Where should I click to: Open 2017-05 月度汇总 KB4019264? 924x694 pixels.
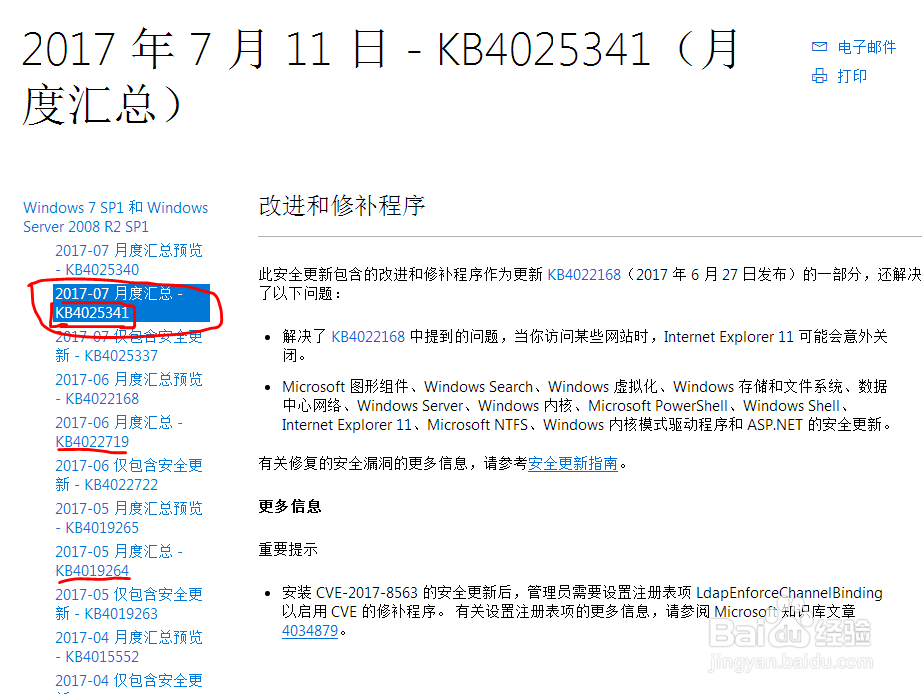click(x=119, y=561)
